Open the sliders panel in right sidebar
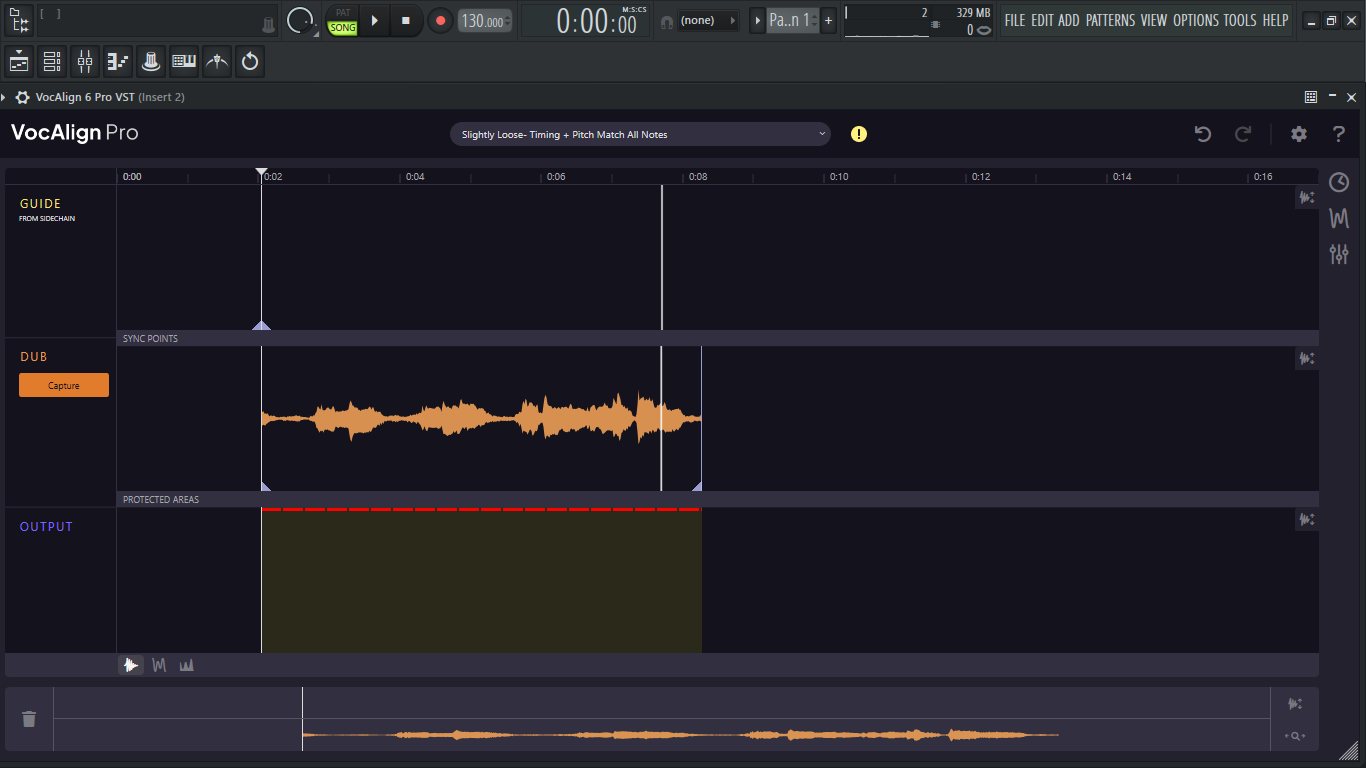The image size is (1366, 768). (1339, 254)
